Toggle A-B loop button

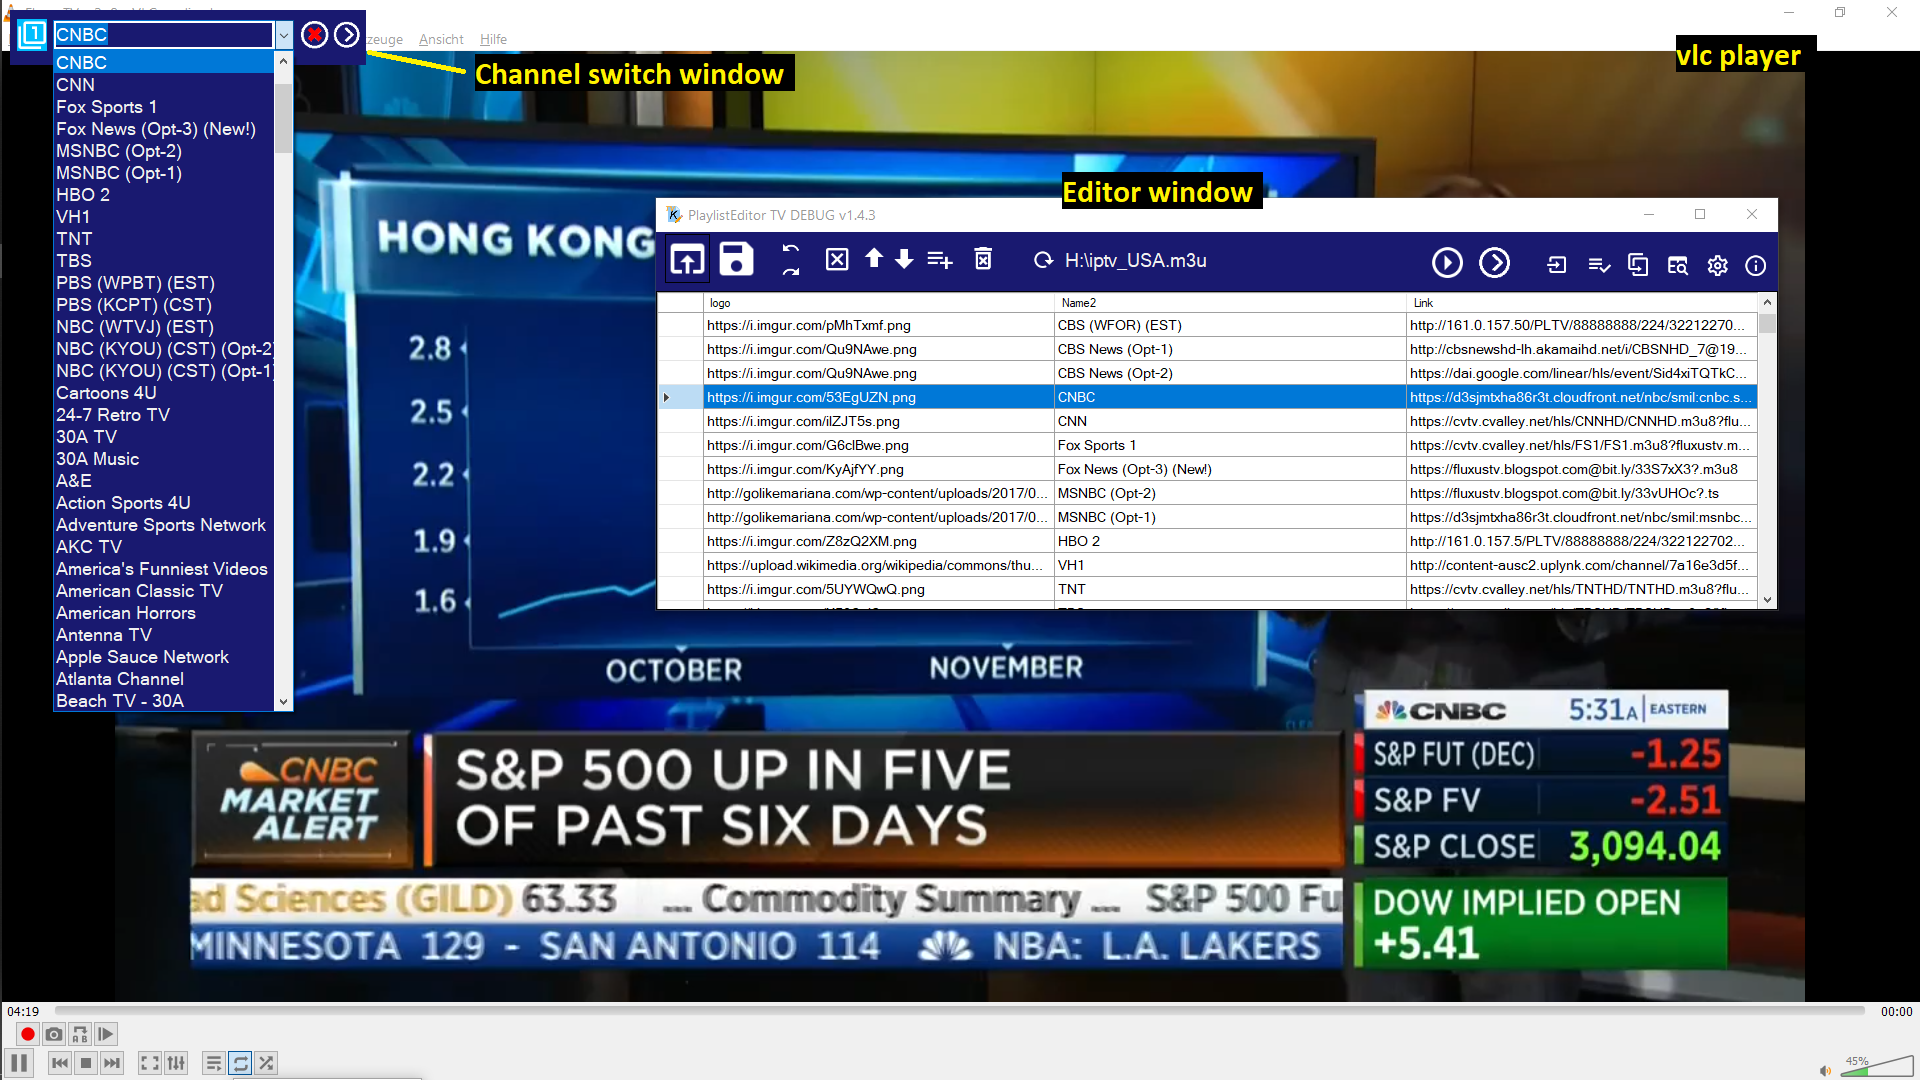(80, 1034)
